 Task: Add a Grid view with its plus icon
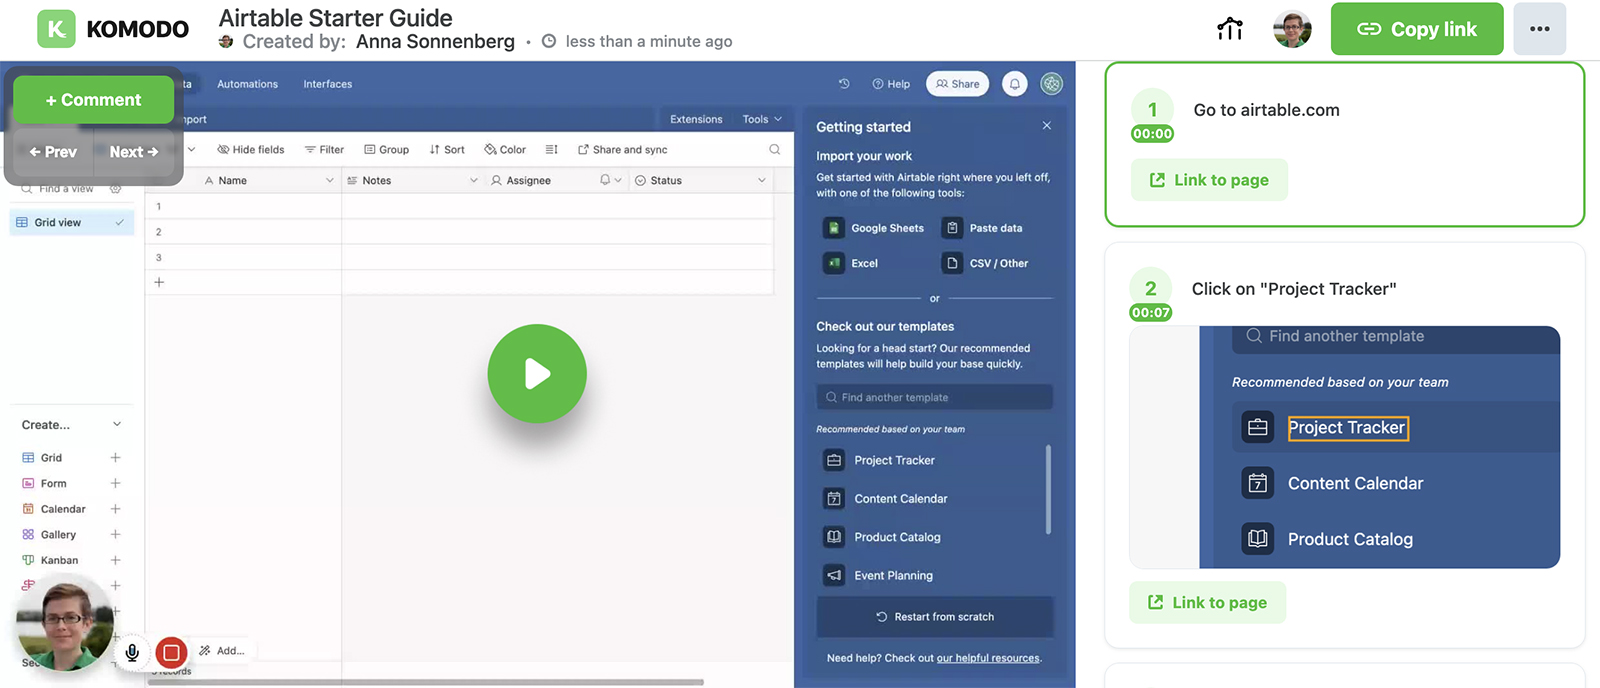115,458
